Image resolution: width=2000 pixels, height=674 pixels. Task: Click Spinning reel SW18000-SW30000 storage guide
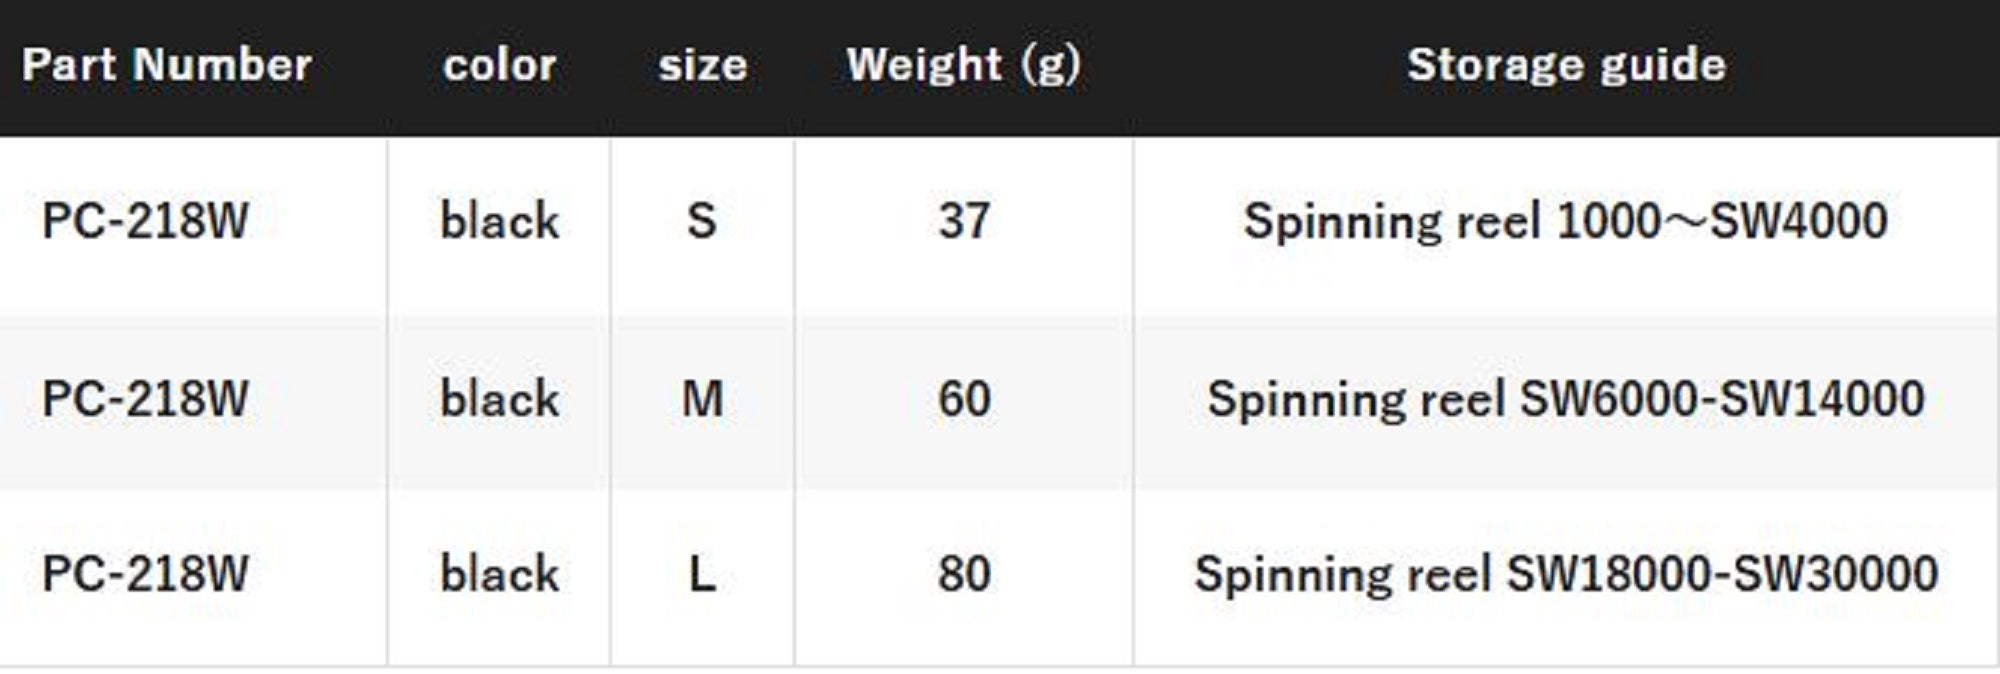pyautogui.click(x=1565, y=574)
